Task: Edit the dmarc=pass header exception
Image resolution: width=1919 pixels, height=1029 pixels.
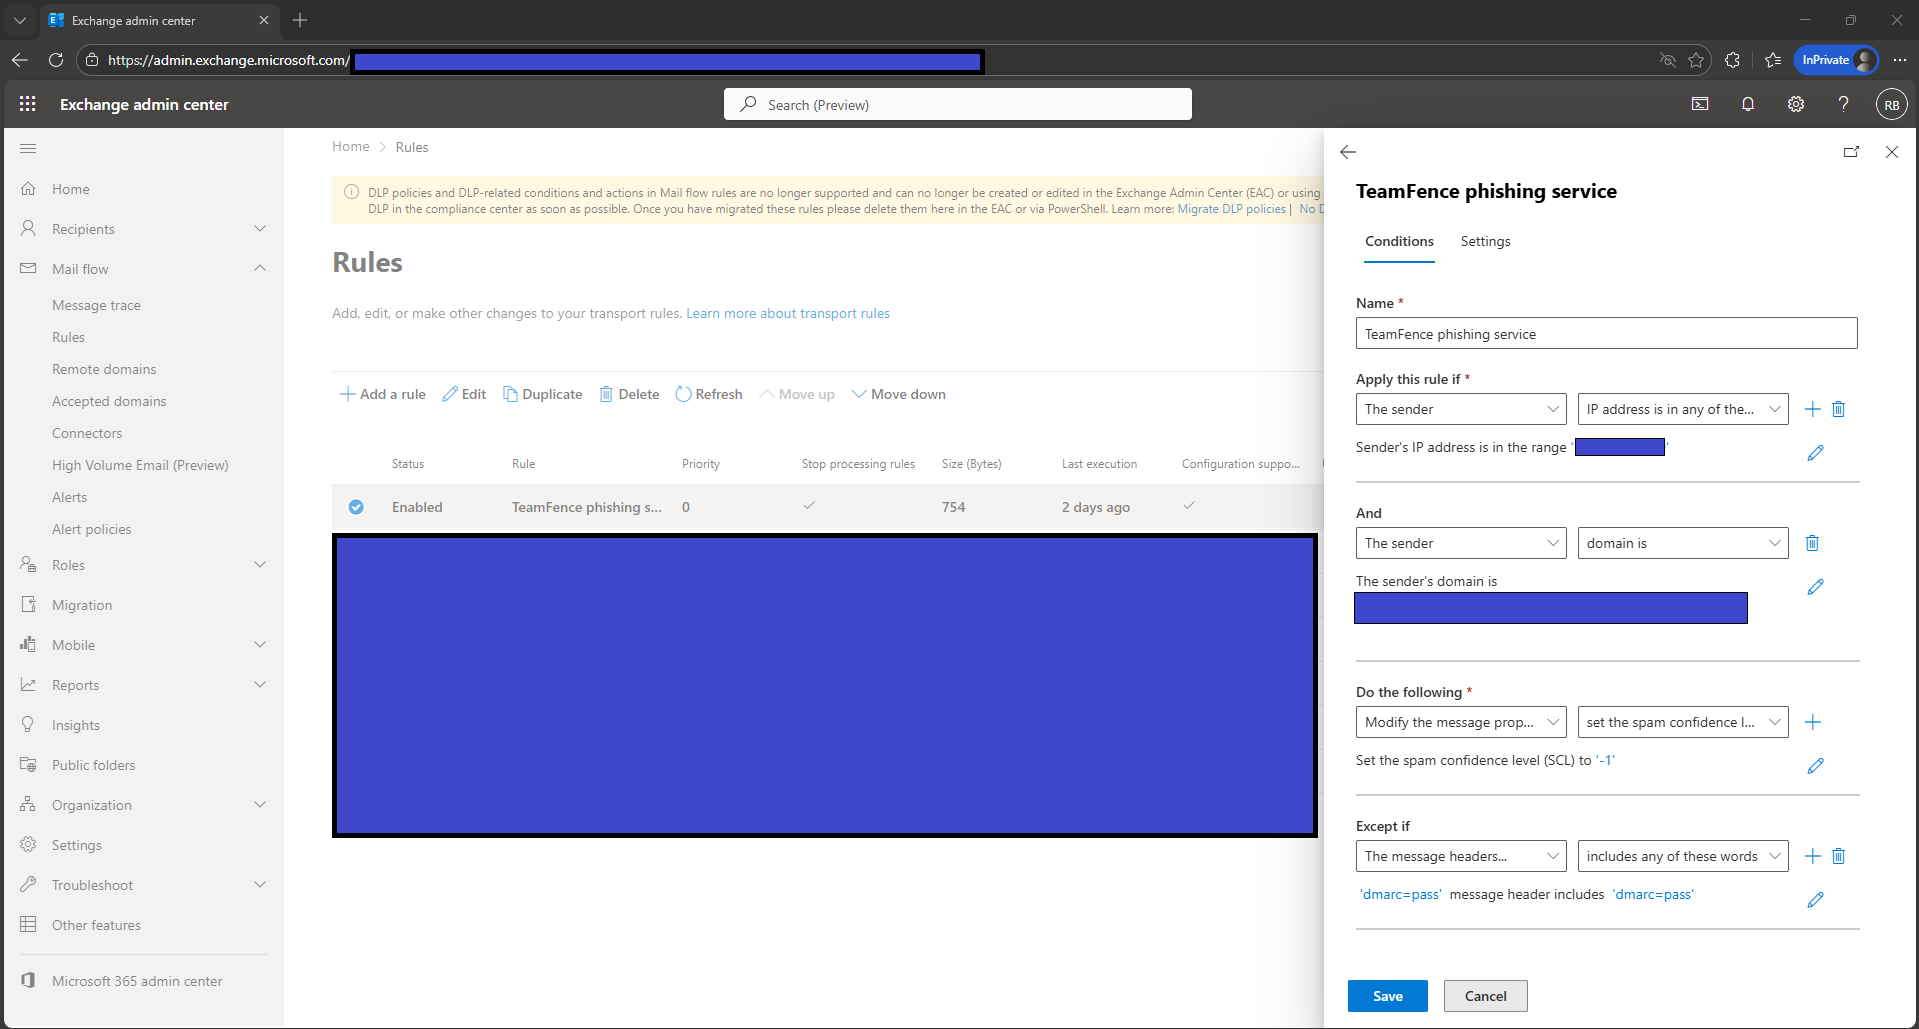Action: [x=1815, y=900]
